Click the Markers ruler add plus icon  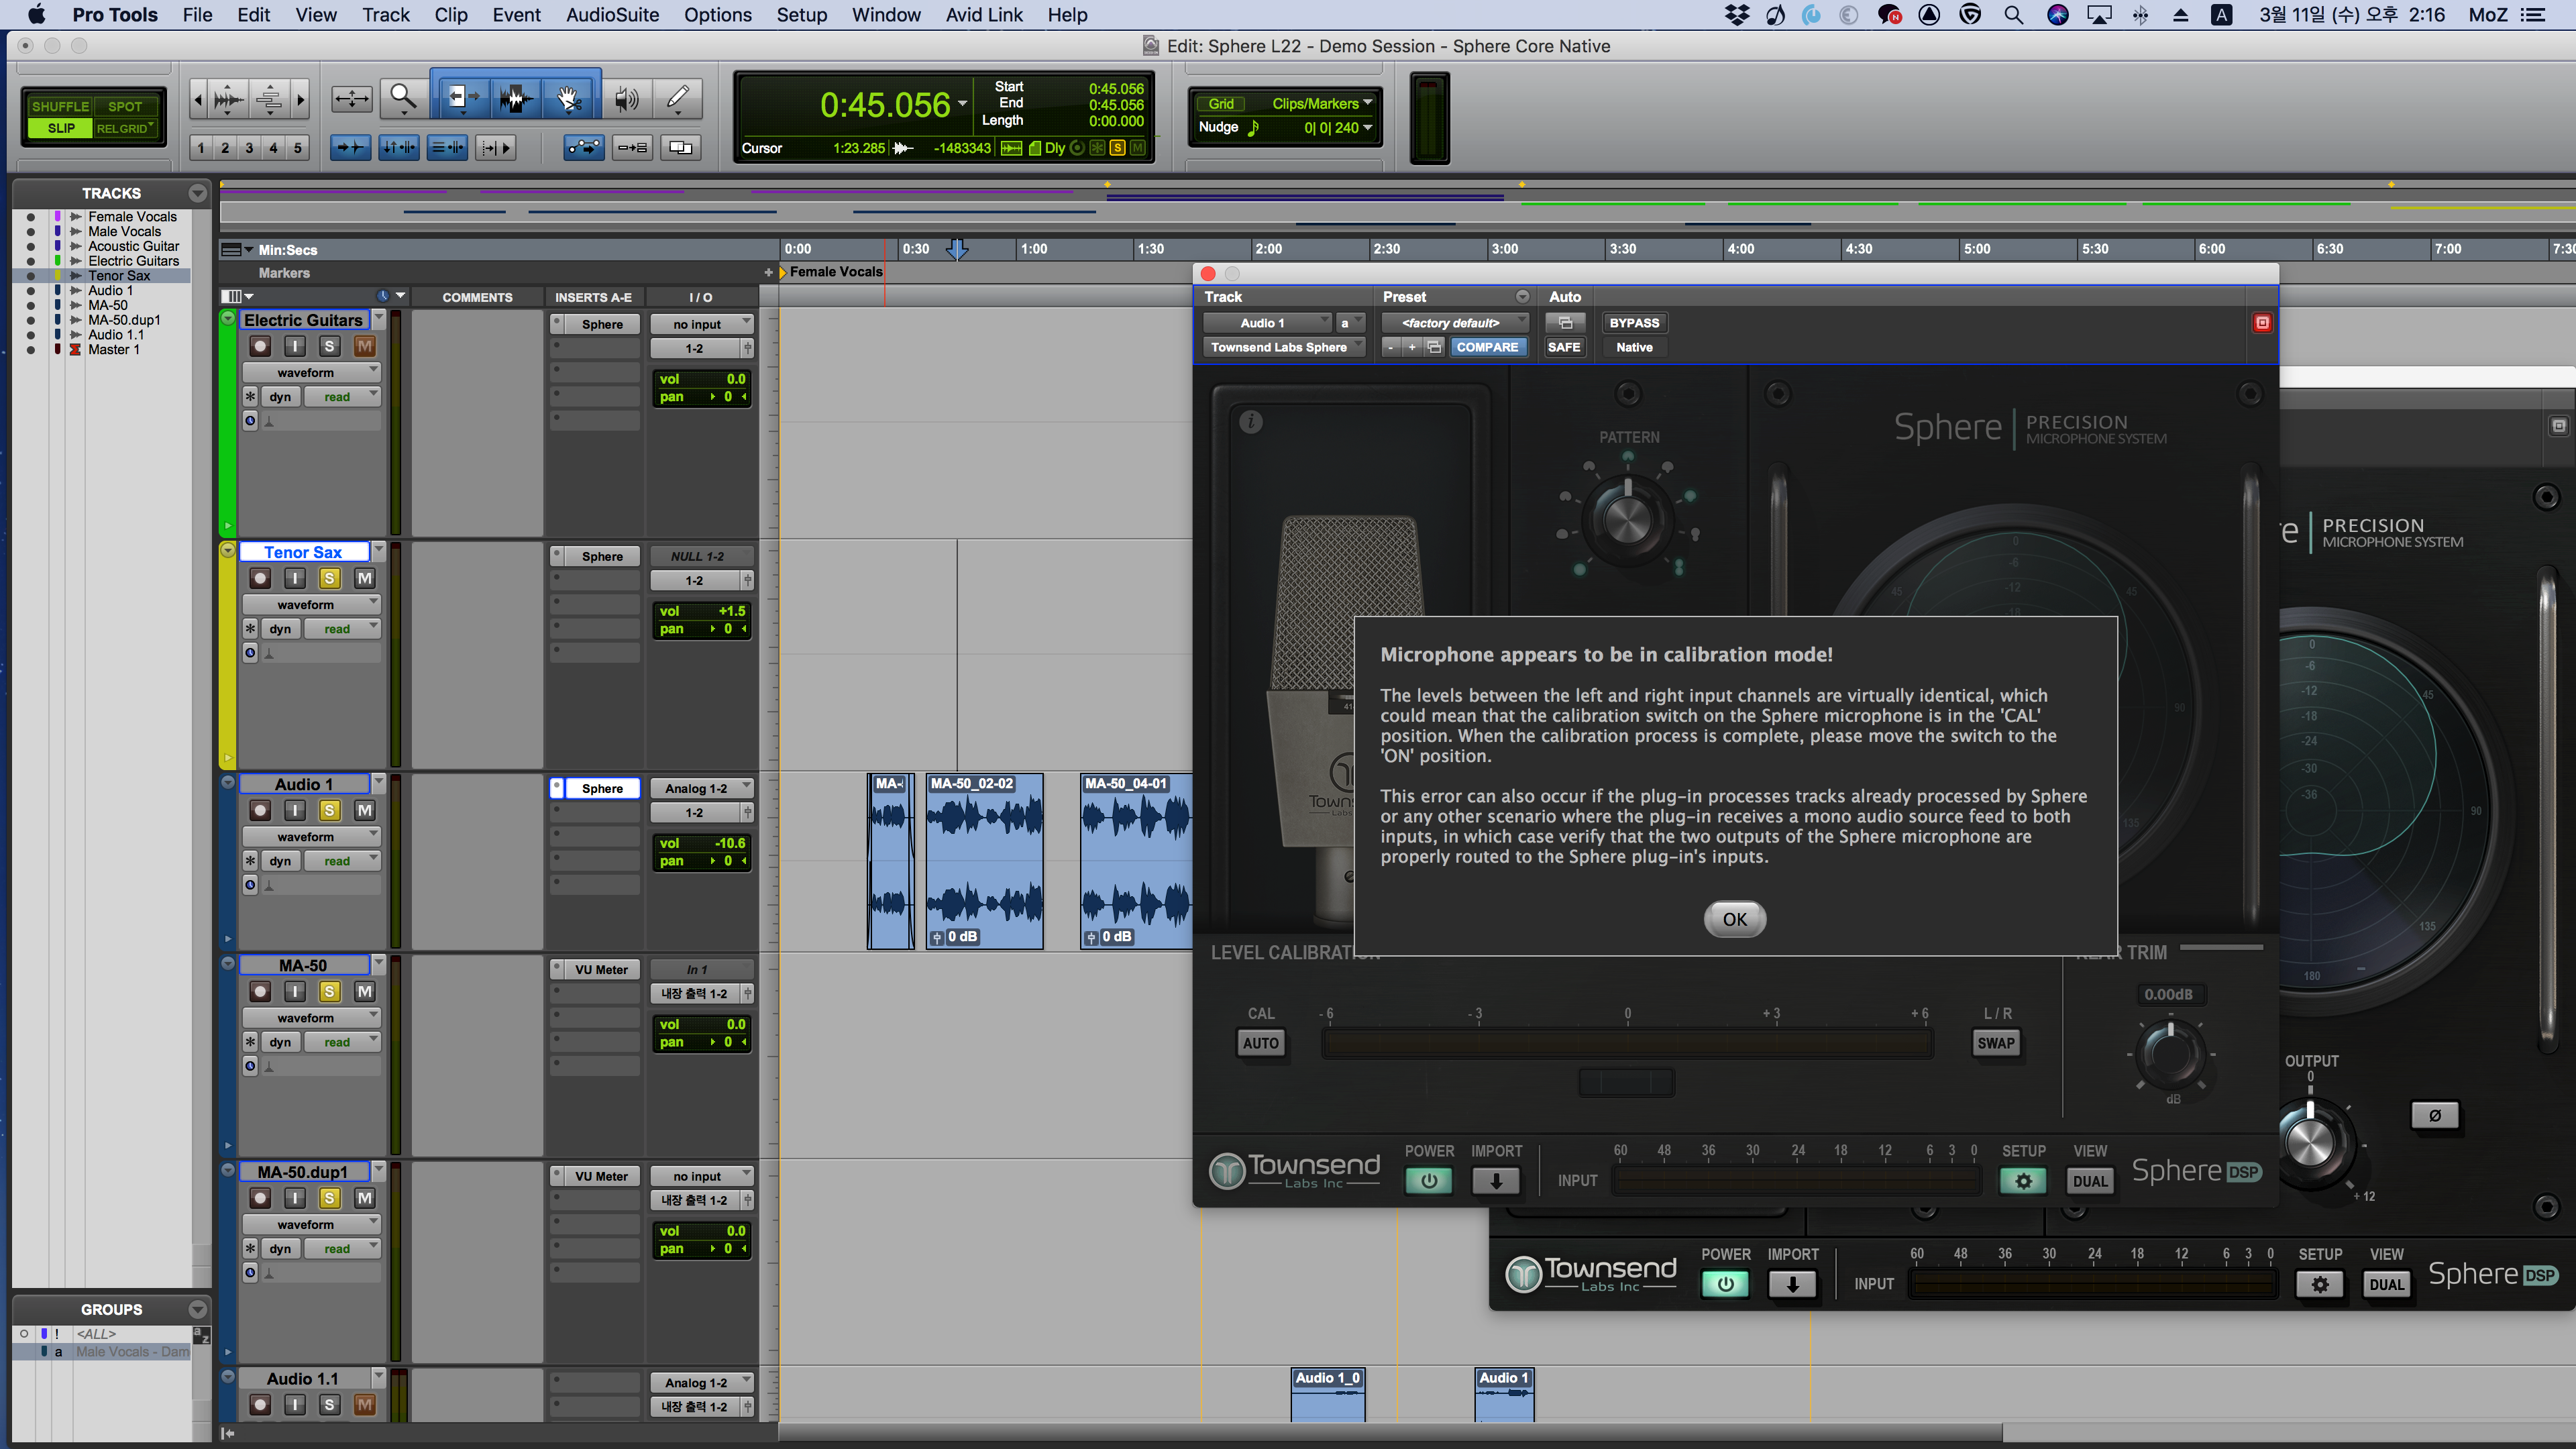[768, 272]
